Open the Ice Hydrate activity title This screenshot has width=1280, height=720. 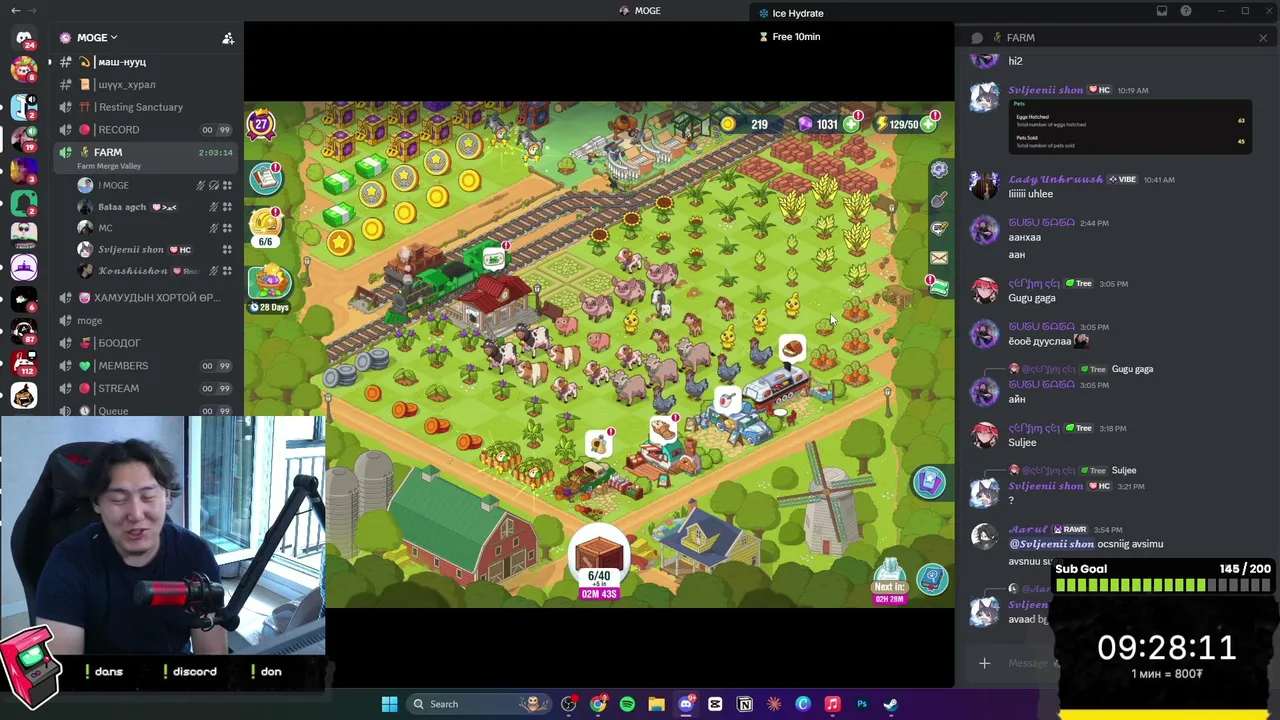[798, 13]
